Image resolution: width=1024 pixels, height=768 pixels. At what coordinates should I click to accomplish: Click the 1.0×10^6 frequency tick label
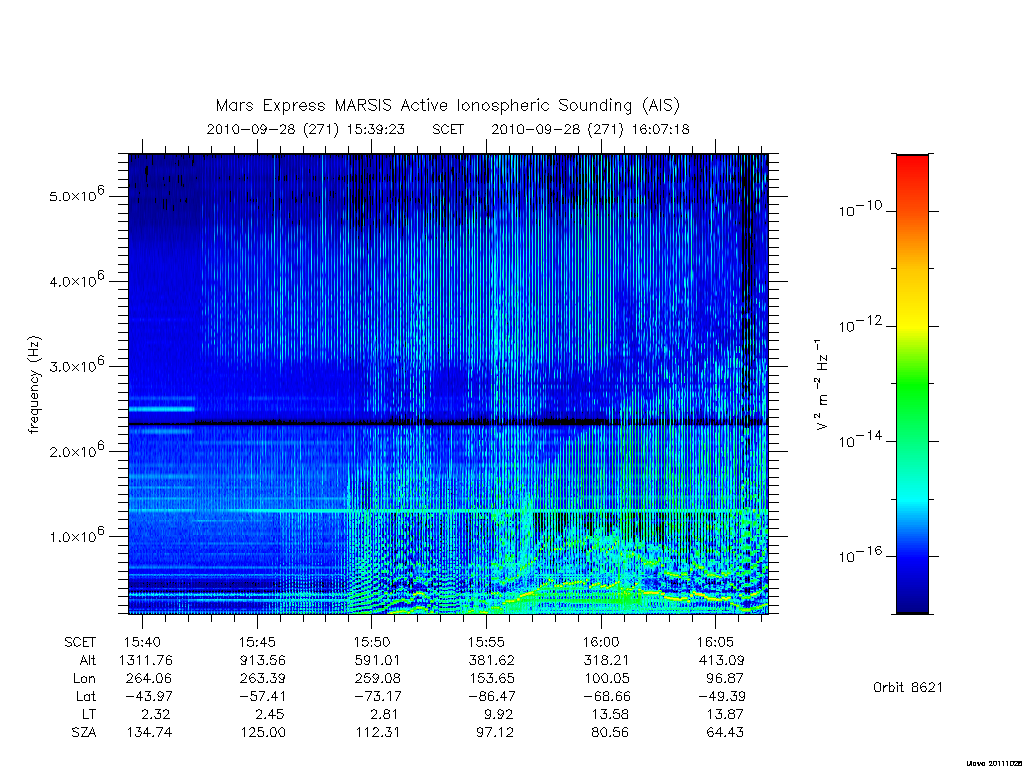click(x=77, y=534)
